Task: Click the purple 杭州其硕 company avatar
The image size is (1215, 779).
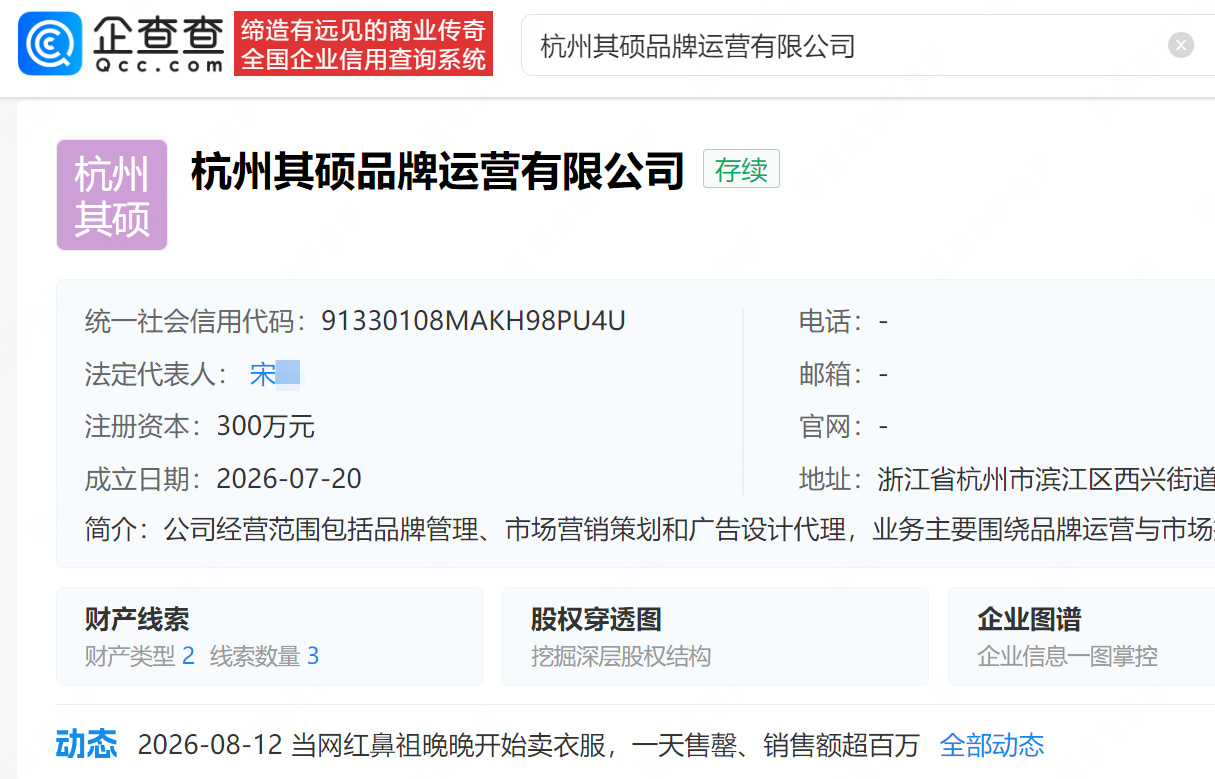Action: [112, 195]
